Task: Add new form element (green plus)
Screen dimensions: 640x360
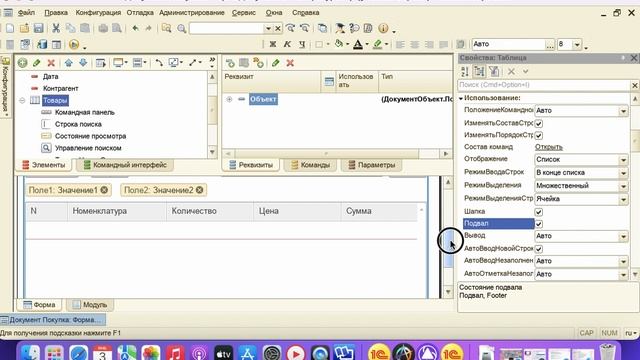Action: pyautogui.click(x=22, y=63)
